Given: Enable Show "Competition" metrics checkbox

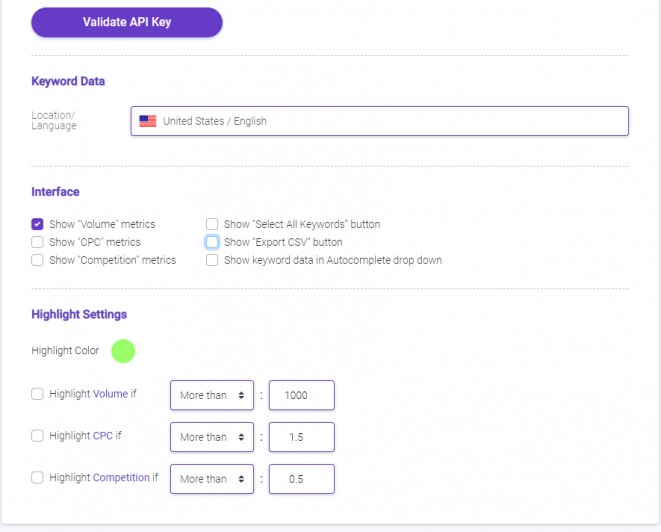Looking at the screenshot, I should coord(37,260).
